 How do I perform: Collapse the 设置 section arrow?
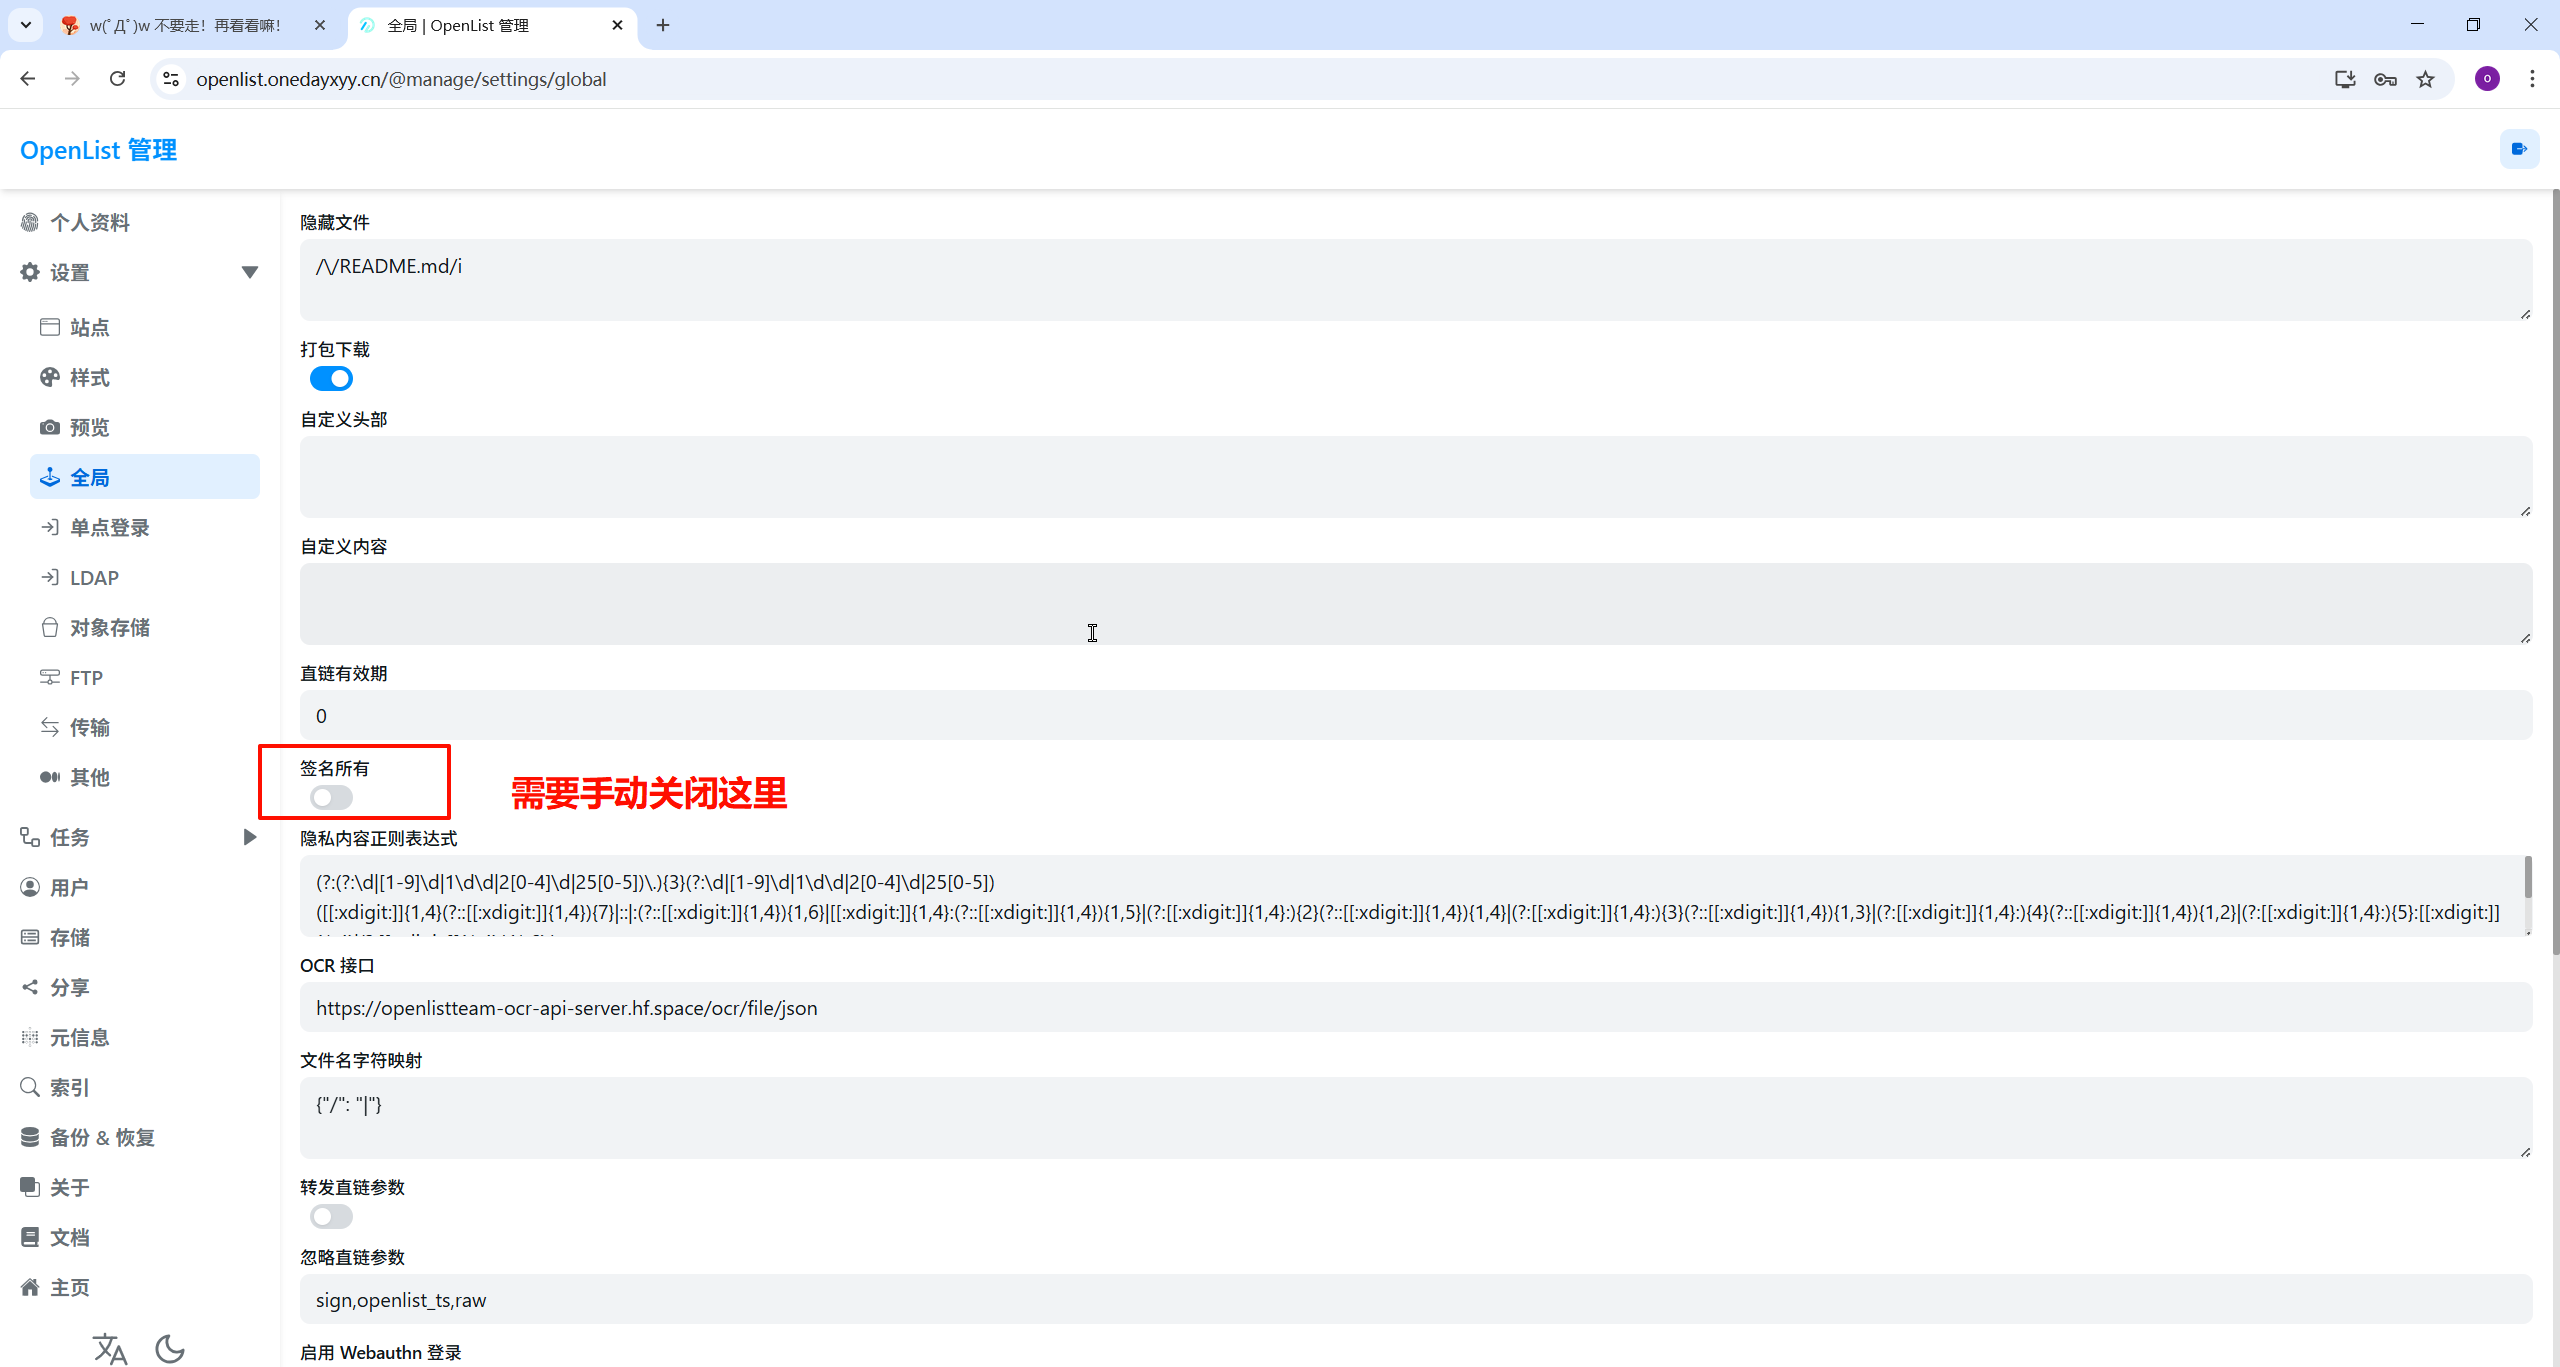coord(249,272)
